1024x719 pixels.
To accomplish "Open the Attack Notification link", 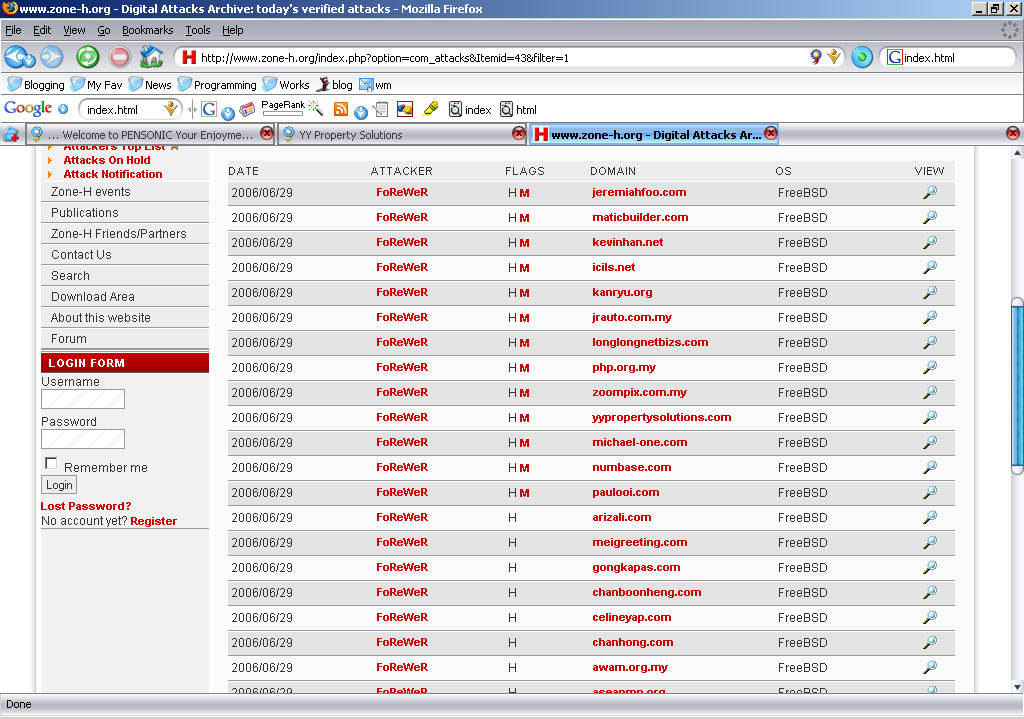I will point(113,174).
